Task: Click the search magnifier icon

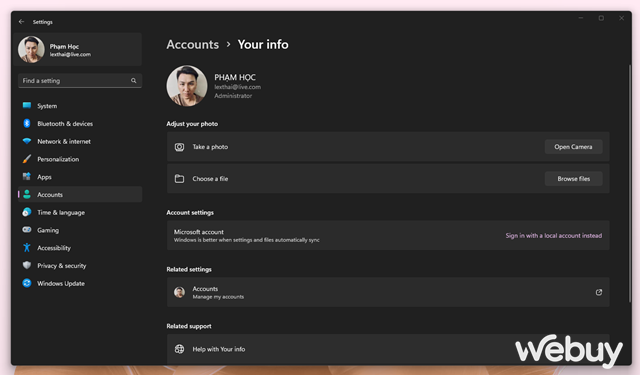Action: click(133, 81)
